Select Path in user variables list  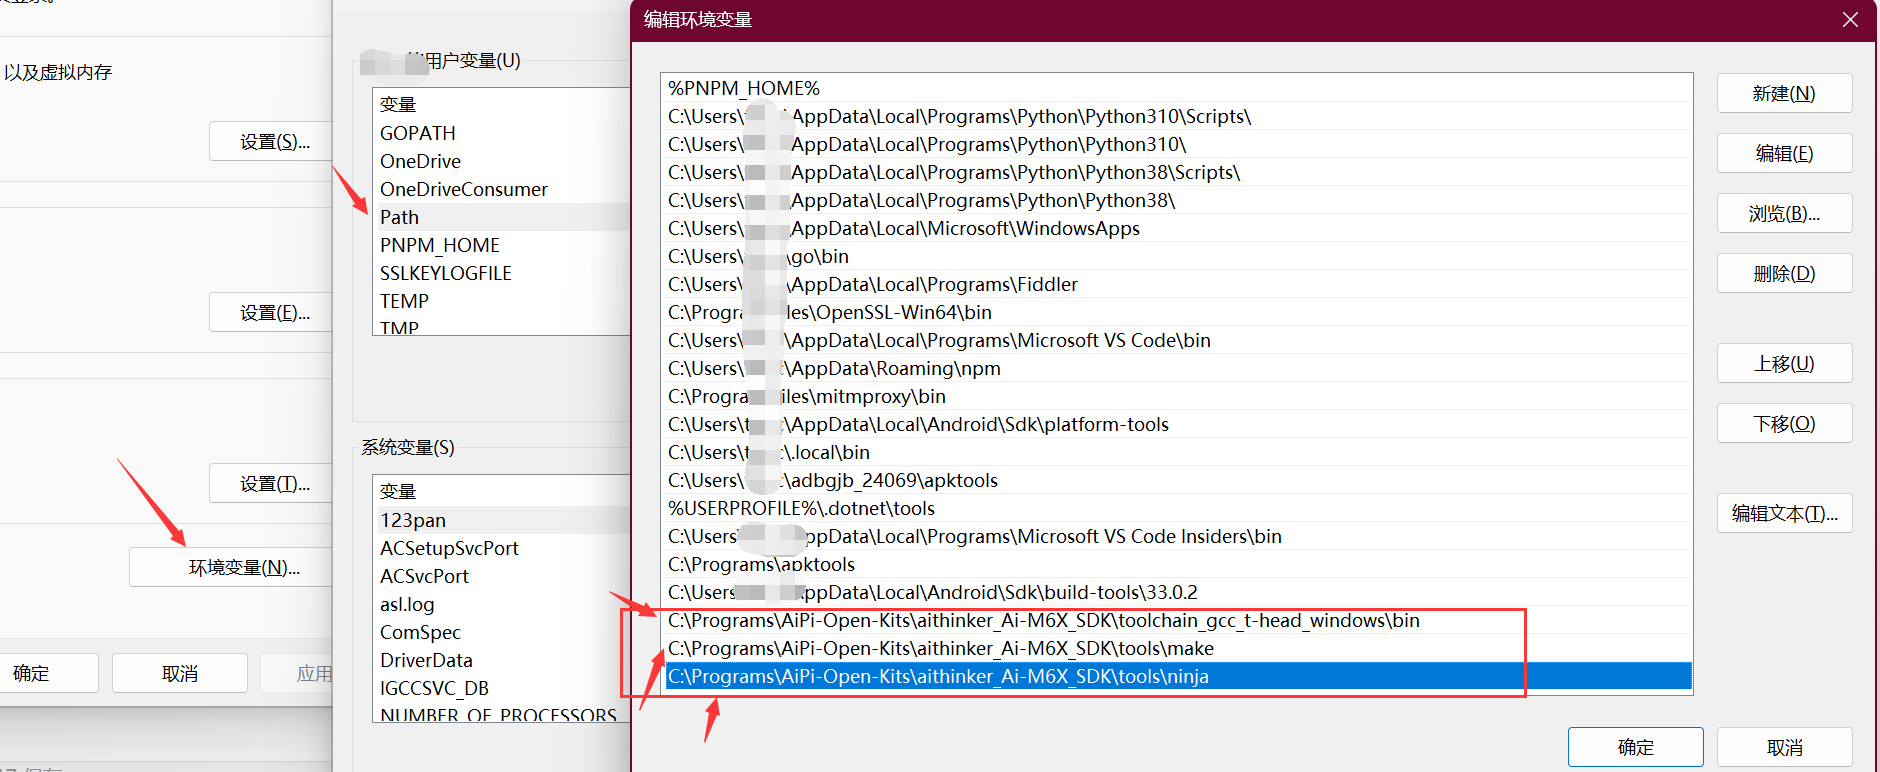[502, 217]
